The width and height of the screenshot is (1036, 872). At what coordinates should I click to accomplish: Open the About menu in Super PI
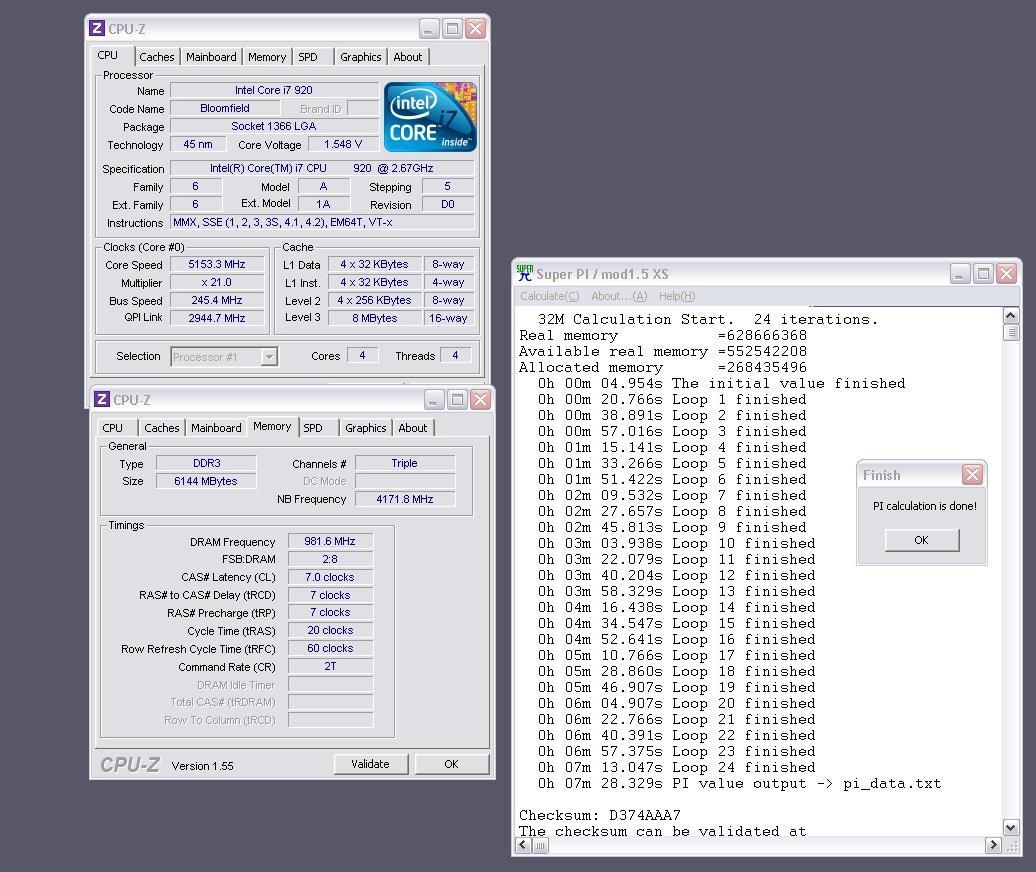619,296
